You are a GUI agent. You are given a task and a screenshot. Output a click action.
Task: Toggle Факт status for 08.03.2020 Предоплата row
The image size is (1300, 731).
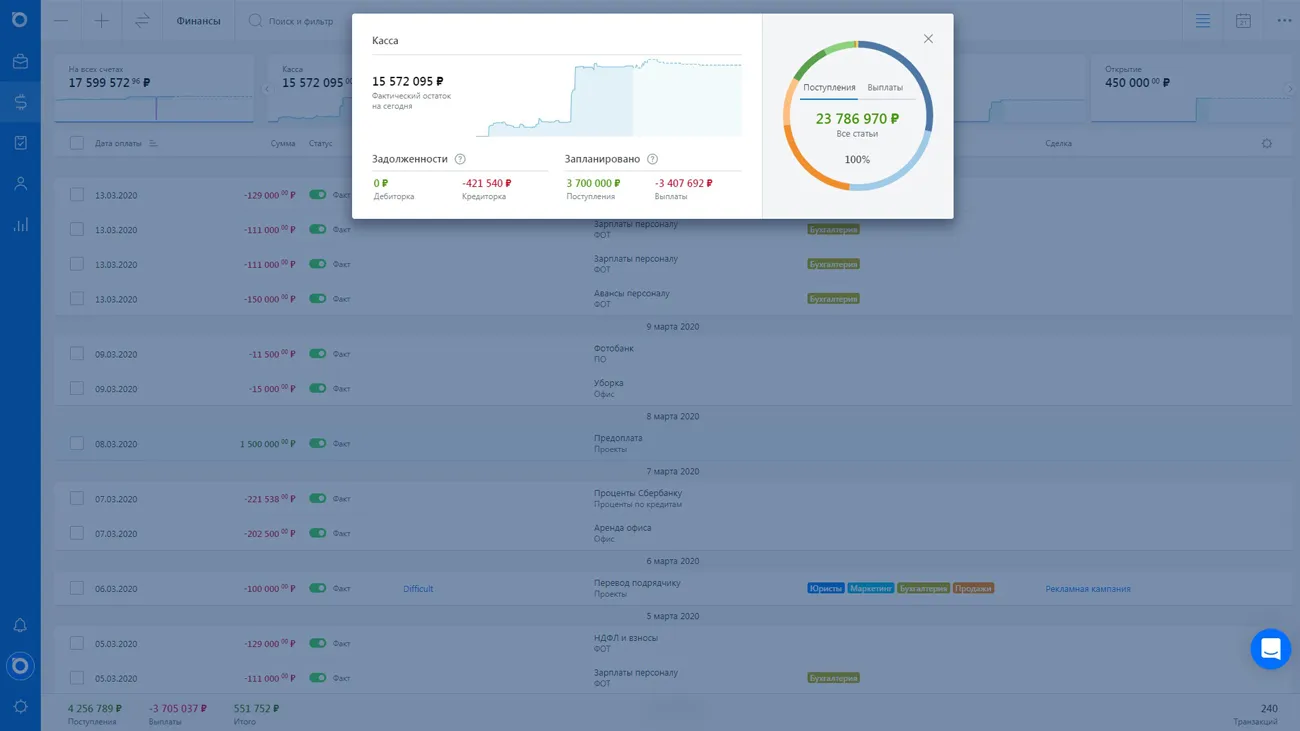point(318,443)
